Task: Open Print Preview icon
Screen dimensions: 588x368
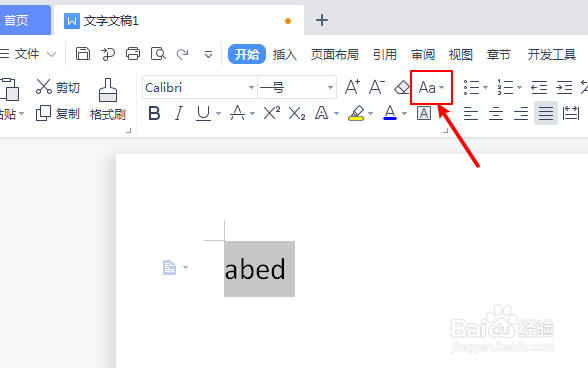Action: point(158,54)
